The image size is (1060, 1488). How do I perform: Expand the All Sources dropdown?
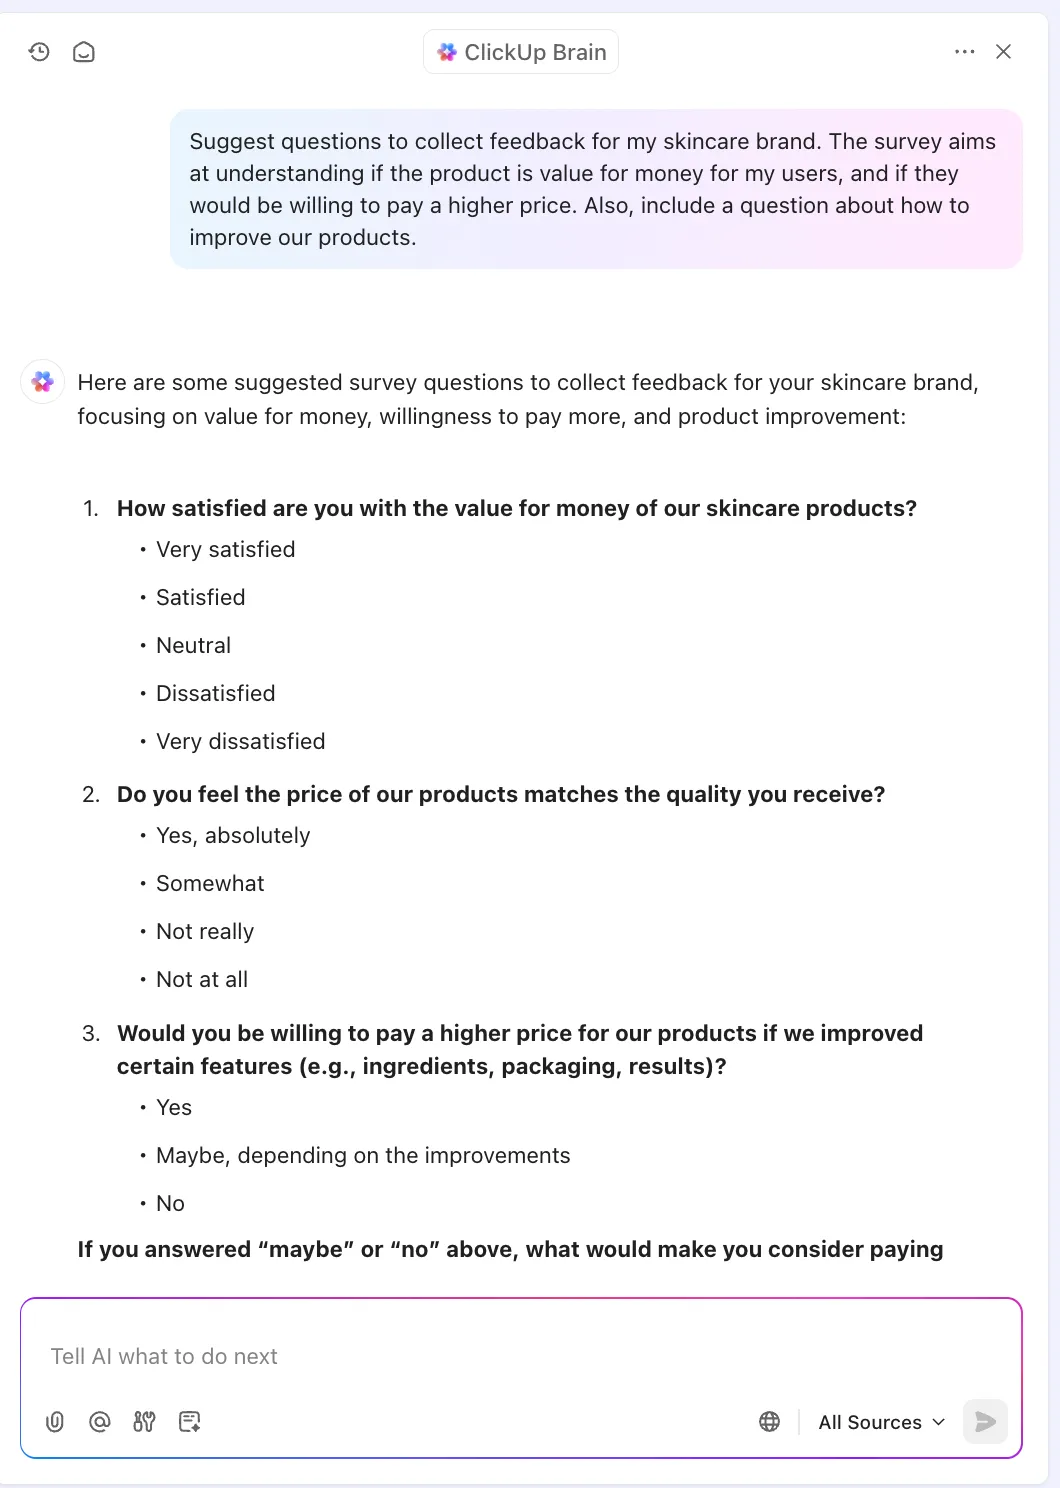point(881,1422)
